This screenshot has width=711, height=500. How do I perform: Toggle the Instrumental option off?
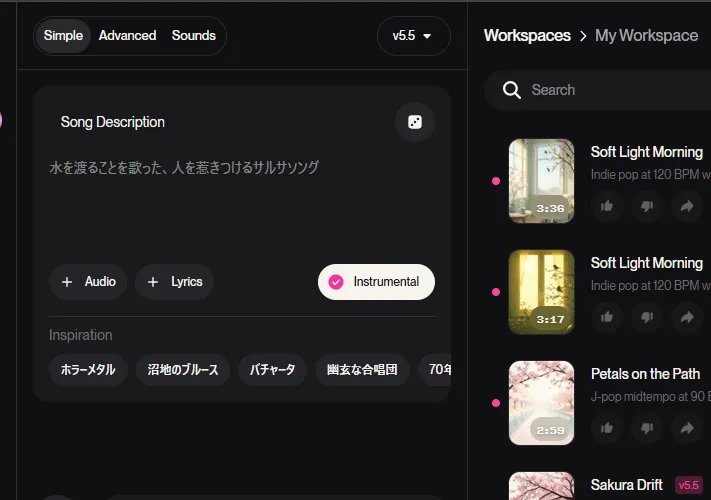pyautogui.click(x=376, y=282)
